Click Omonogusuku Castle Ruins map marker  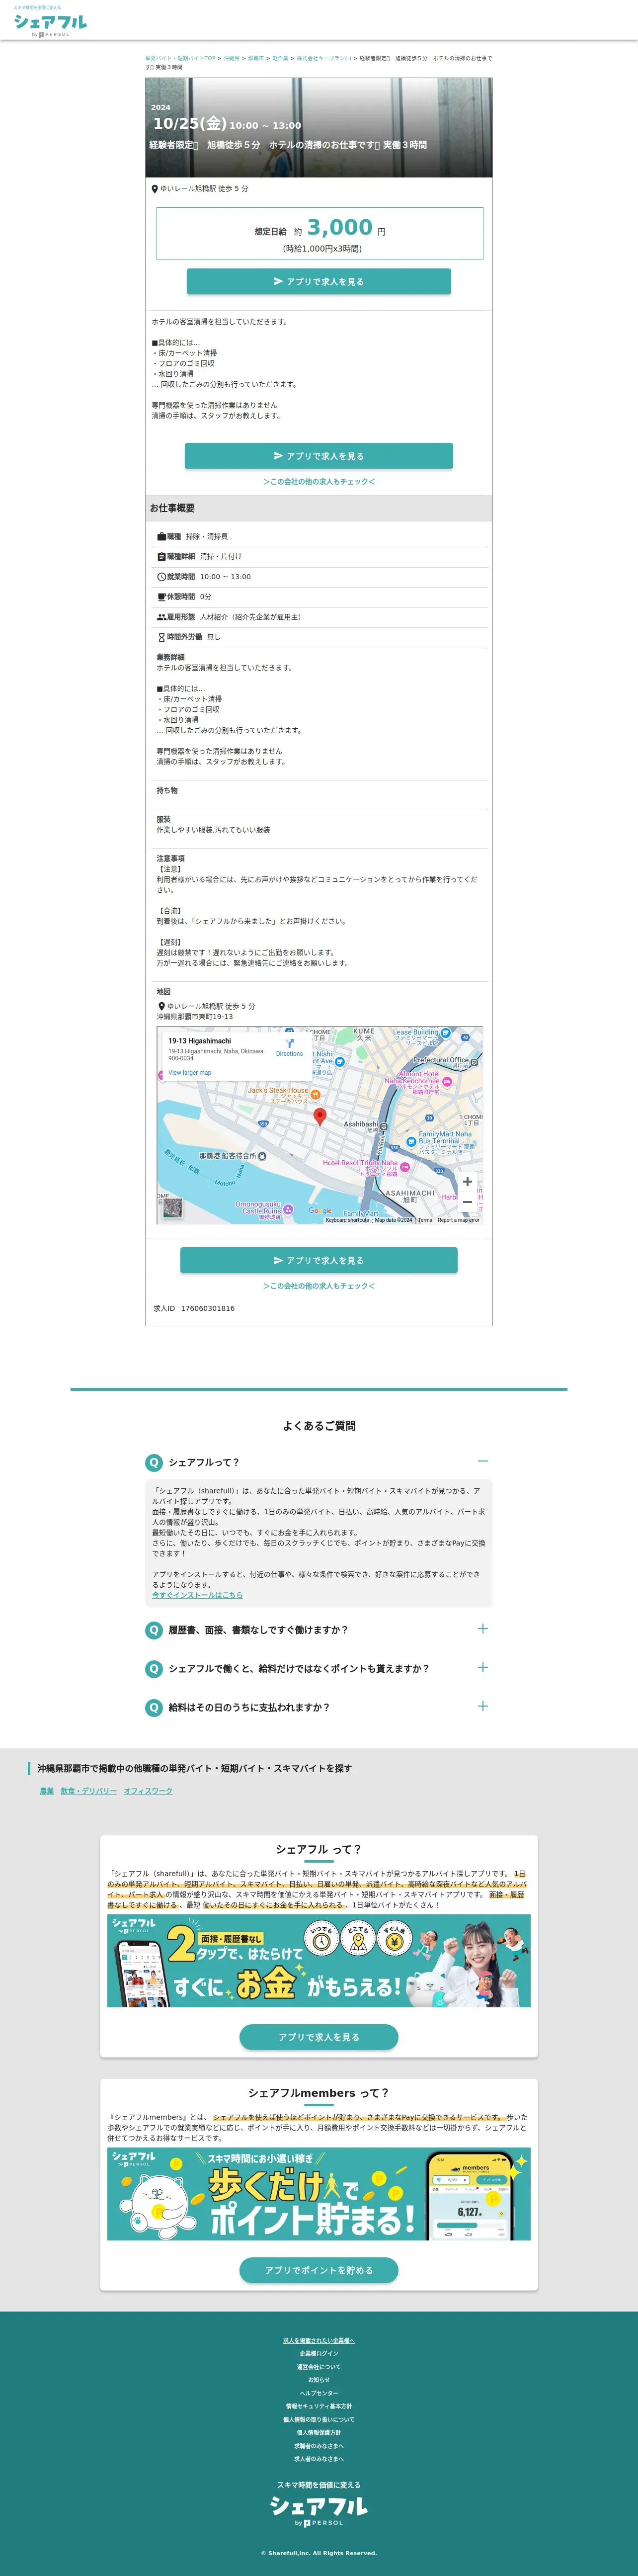coord(288,1210)
